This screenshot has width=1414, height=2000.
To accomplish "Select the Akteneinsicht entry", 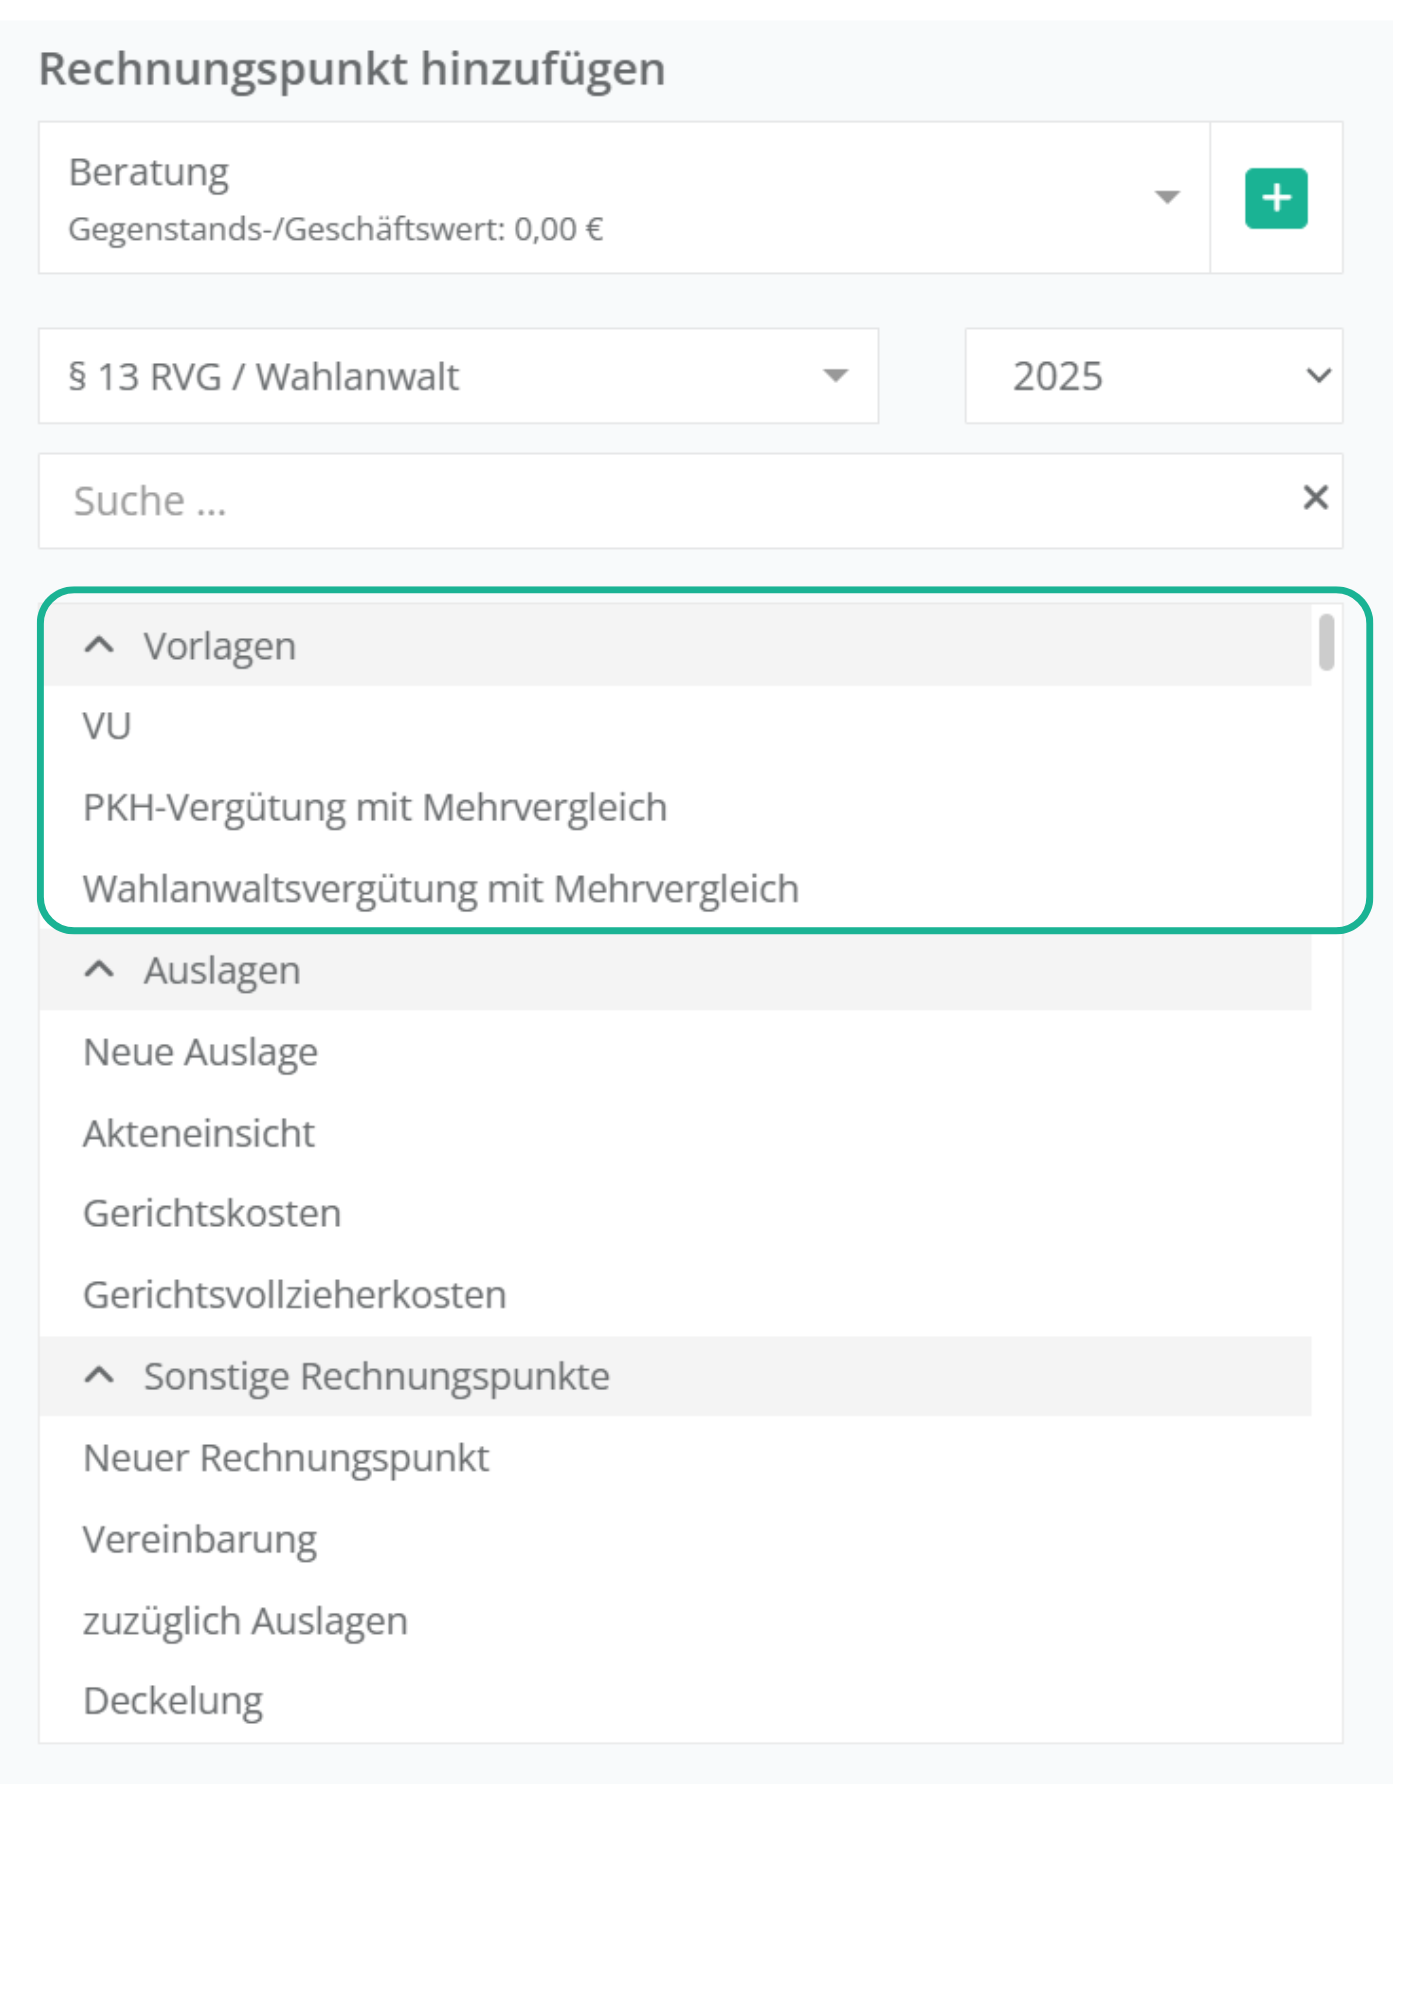I will pos(198,1133).
